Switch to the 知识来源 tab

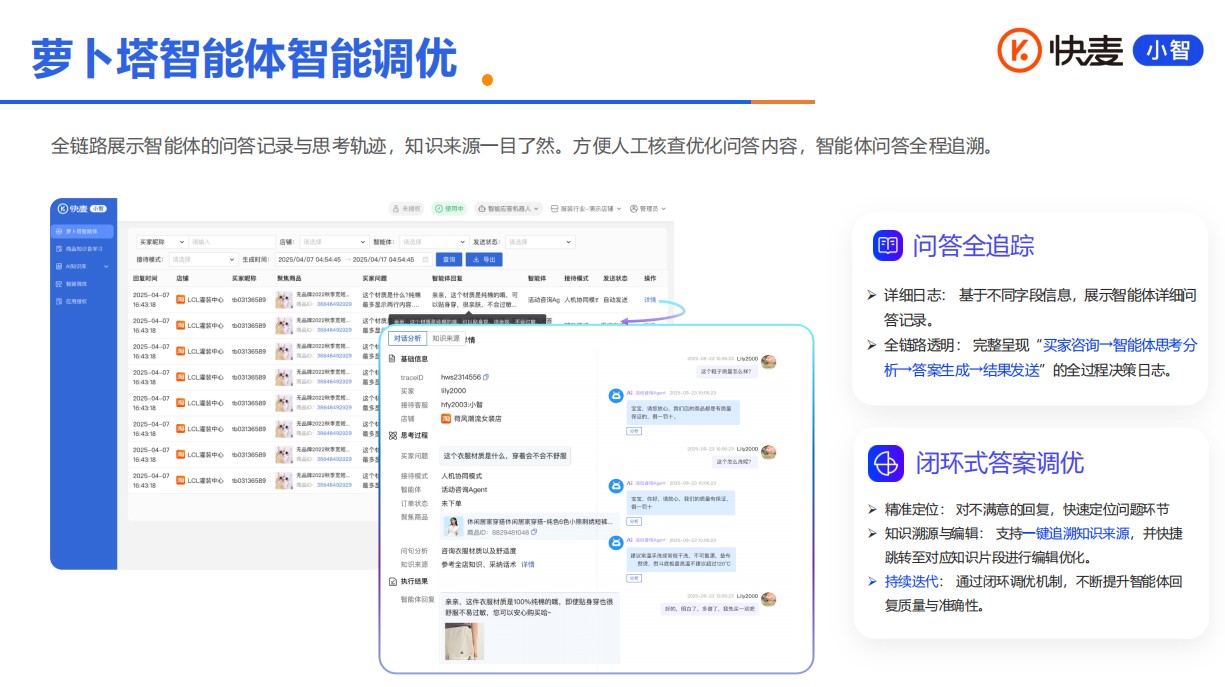[446, 339]
